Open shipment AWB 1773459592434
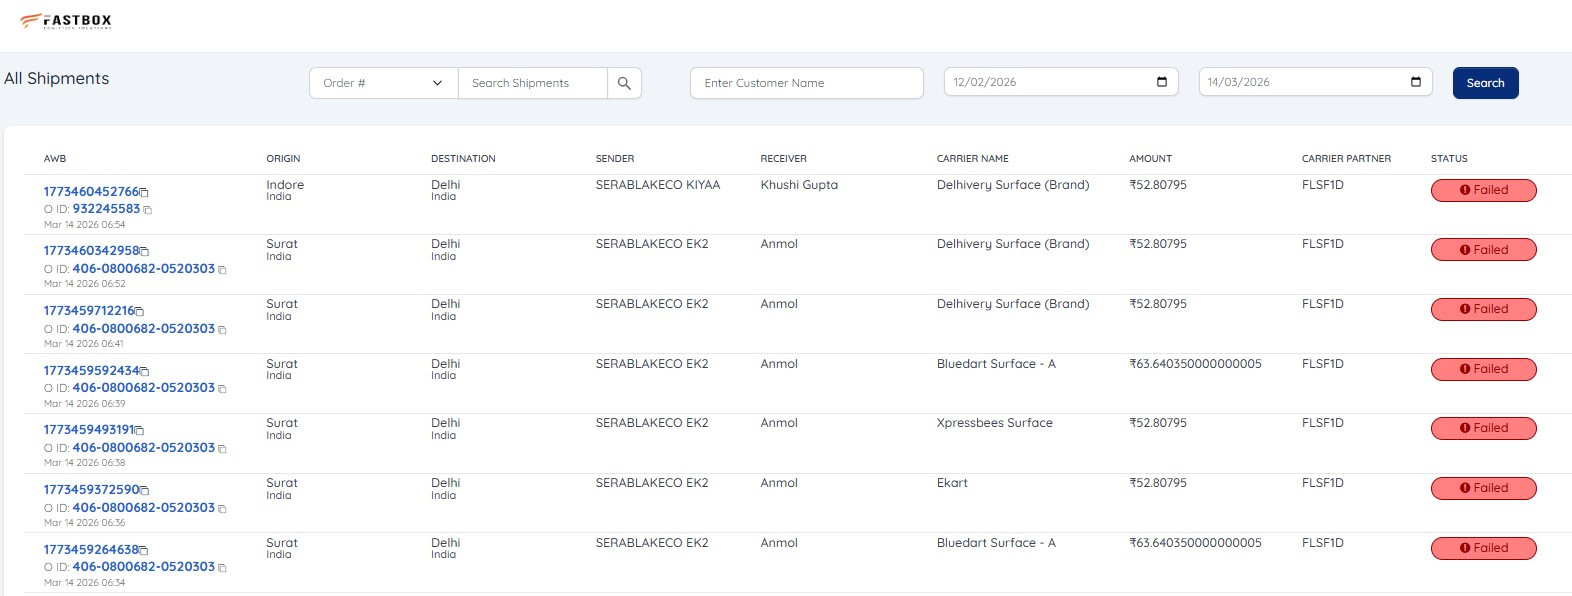 tap(91, 370)
